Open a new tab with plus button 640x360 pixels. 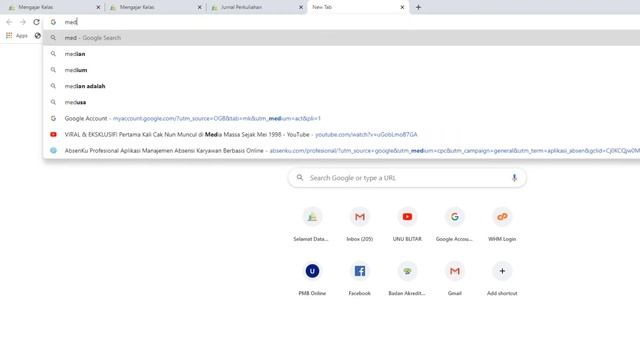[x=418, y=7]
